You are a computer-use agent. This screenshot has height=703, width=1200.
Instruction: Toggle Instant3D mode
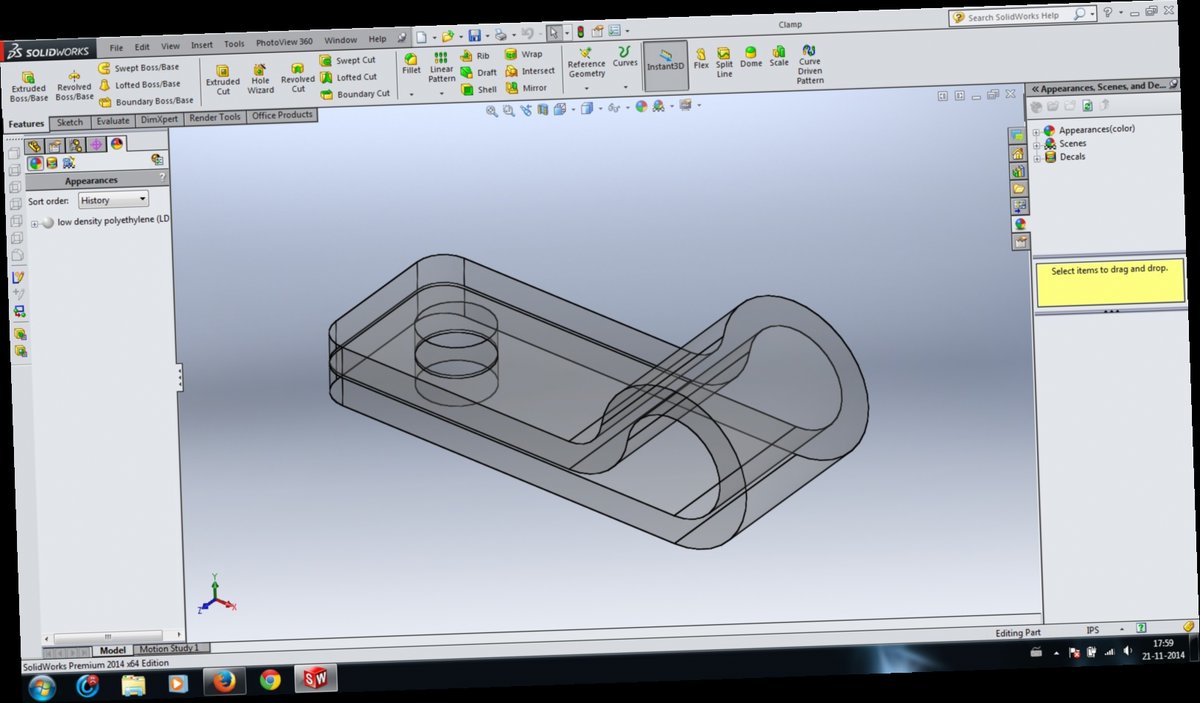(x=665, y=62)
